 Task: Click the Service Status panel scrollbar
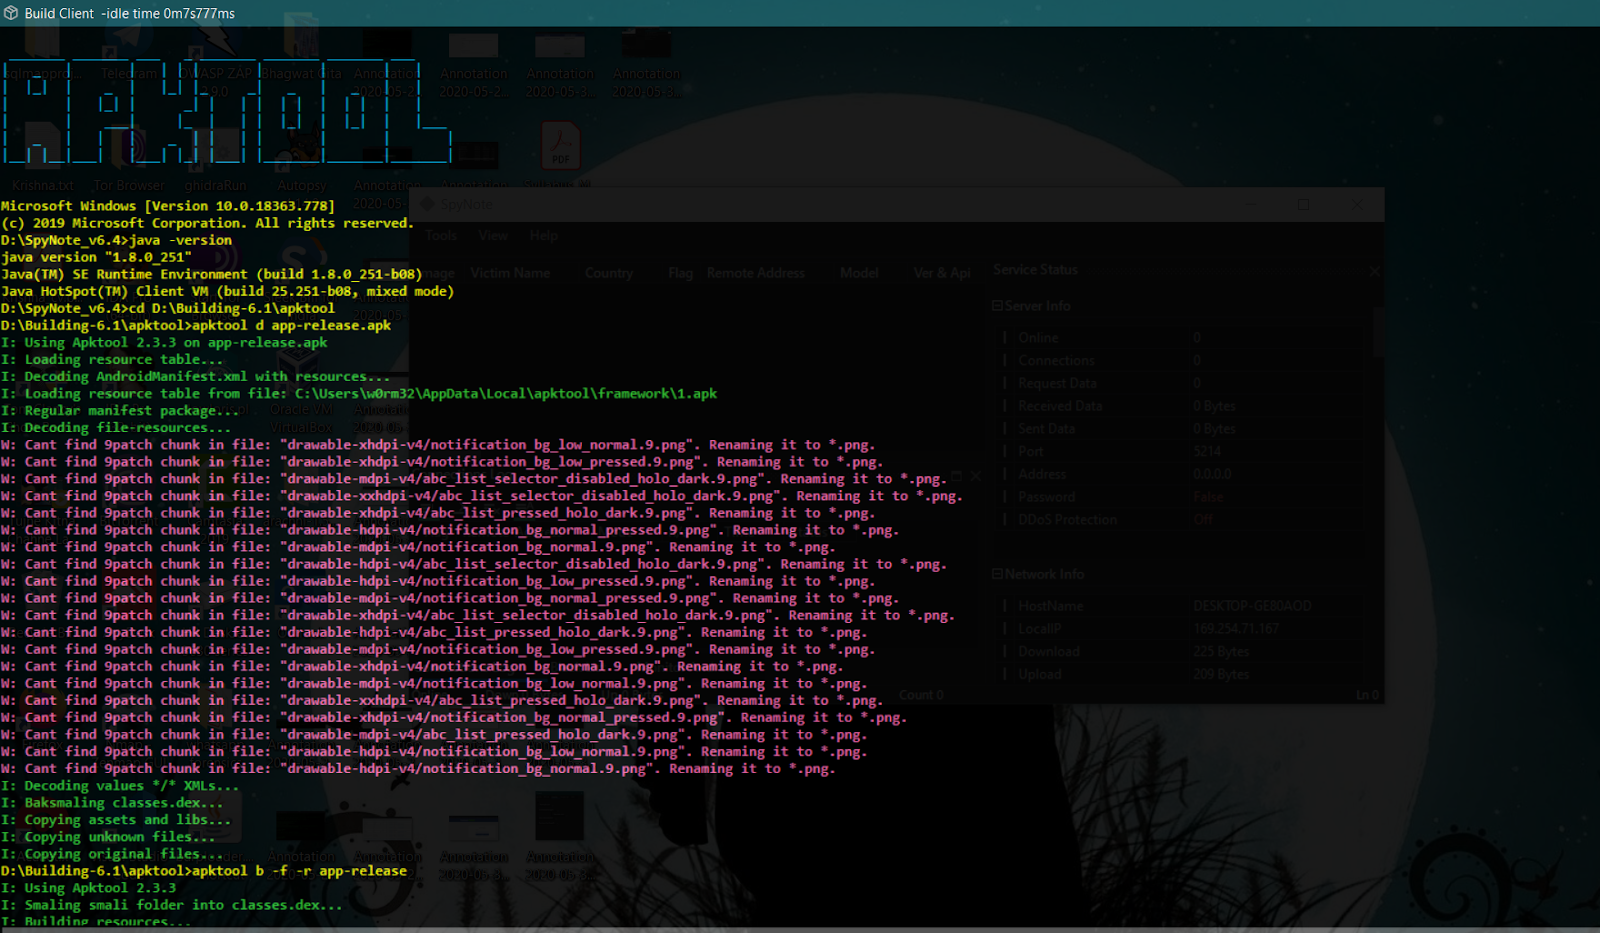pyautogui.click(x=1377, y=330)
